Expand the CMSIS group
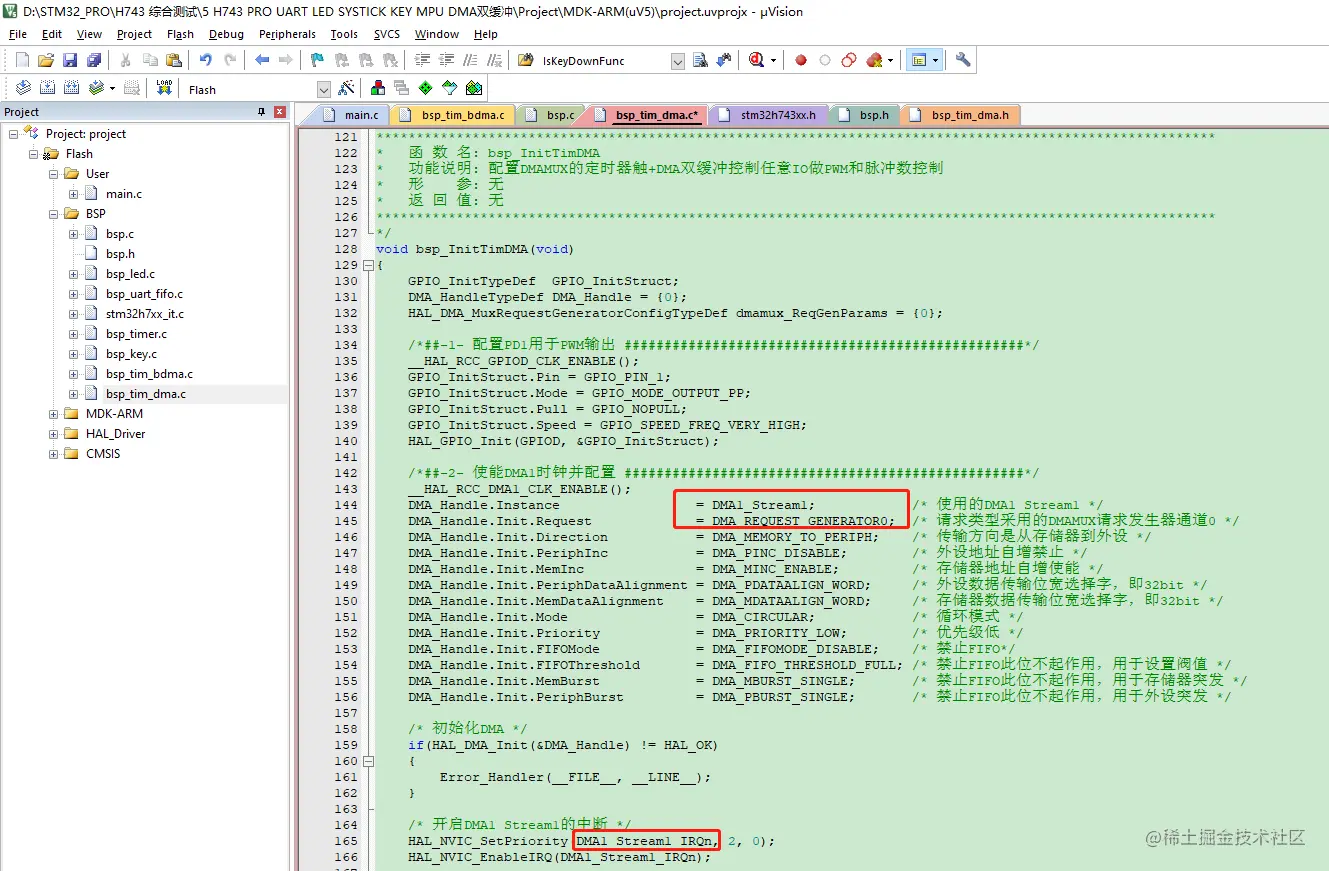The width and height of the screenshot is (1329, 871). (x=54, y=454)
